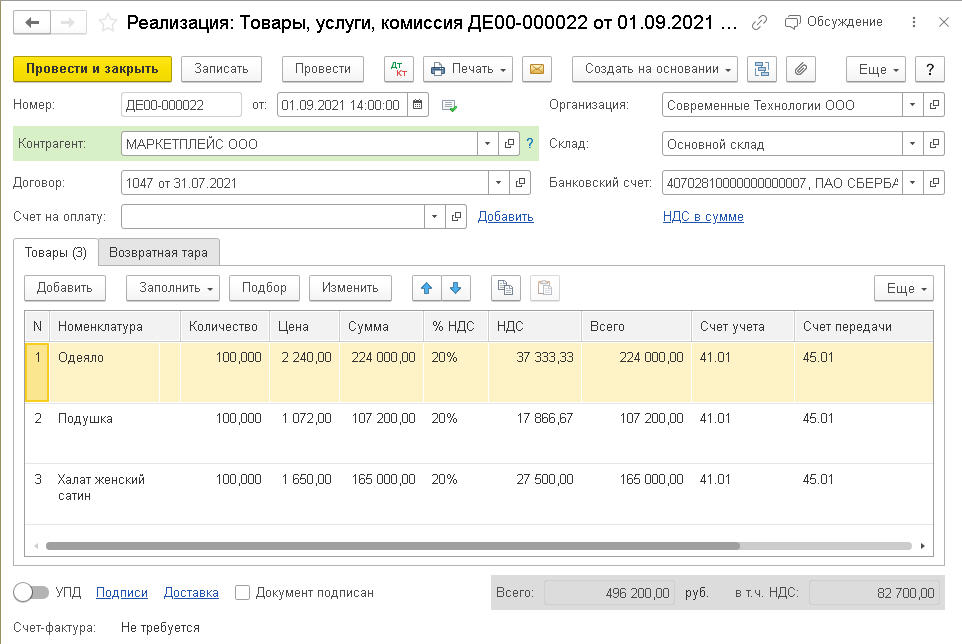This screenshot has width=962, height=644.
Task: Copy rows with the copy icon
Action: (506, 288)
